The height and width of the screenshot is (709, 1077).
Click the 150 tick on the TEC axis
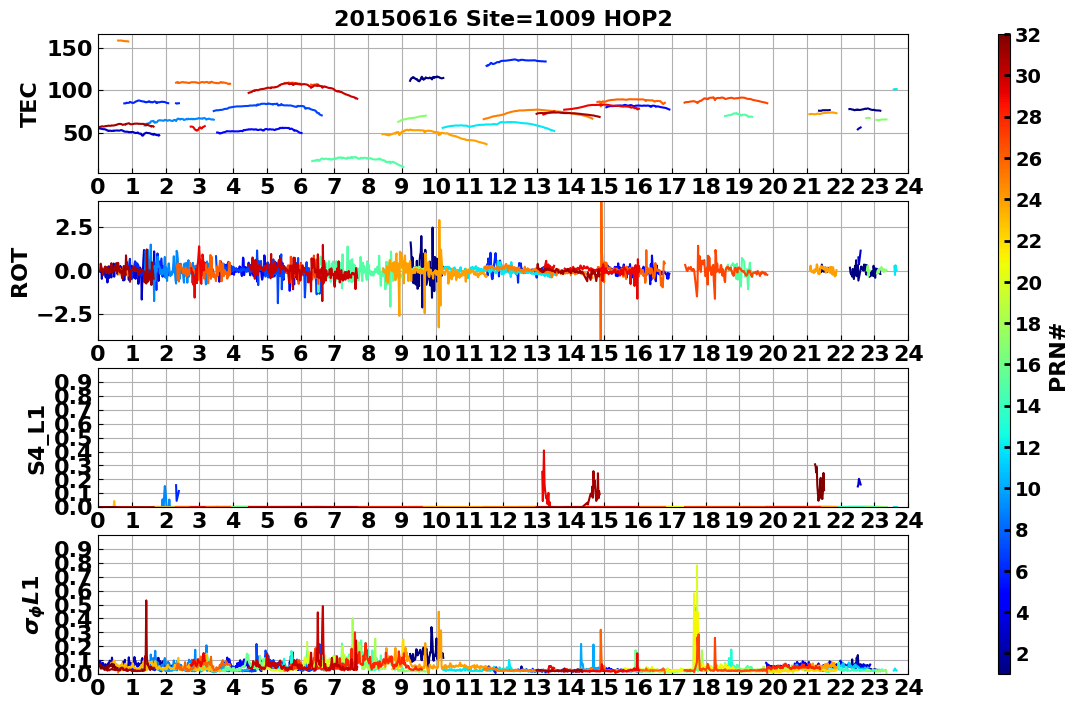69,48
